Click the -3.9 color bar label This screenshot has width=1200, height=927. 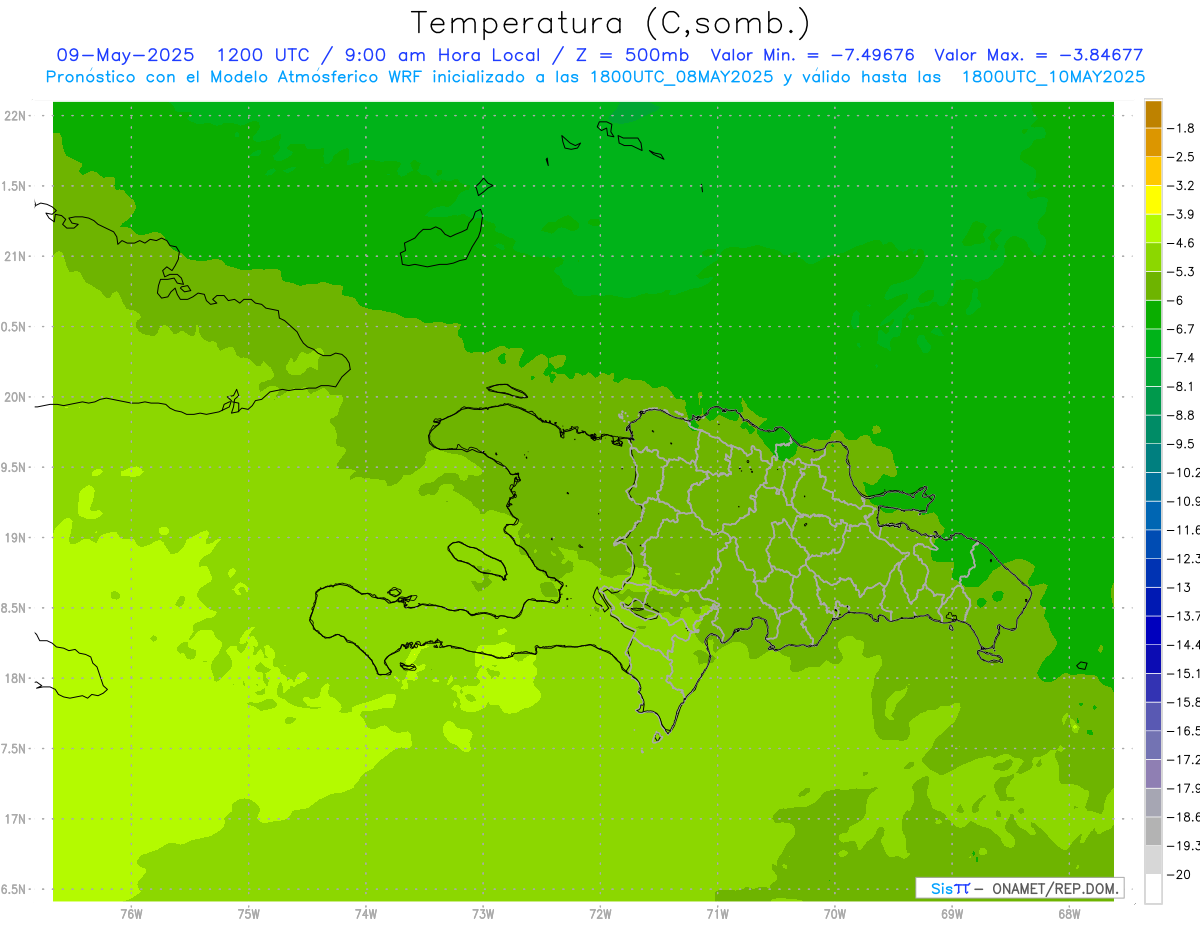click(x=1181, y=215)
